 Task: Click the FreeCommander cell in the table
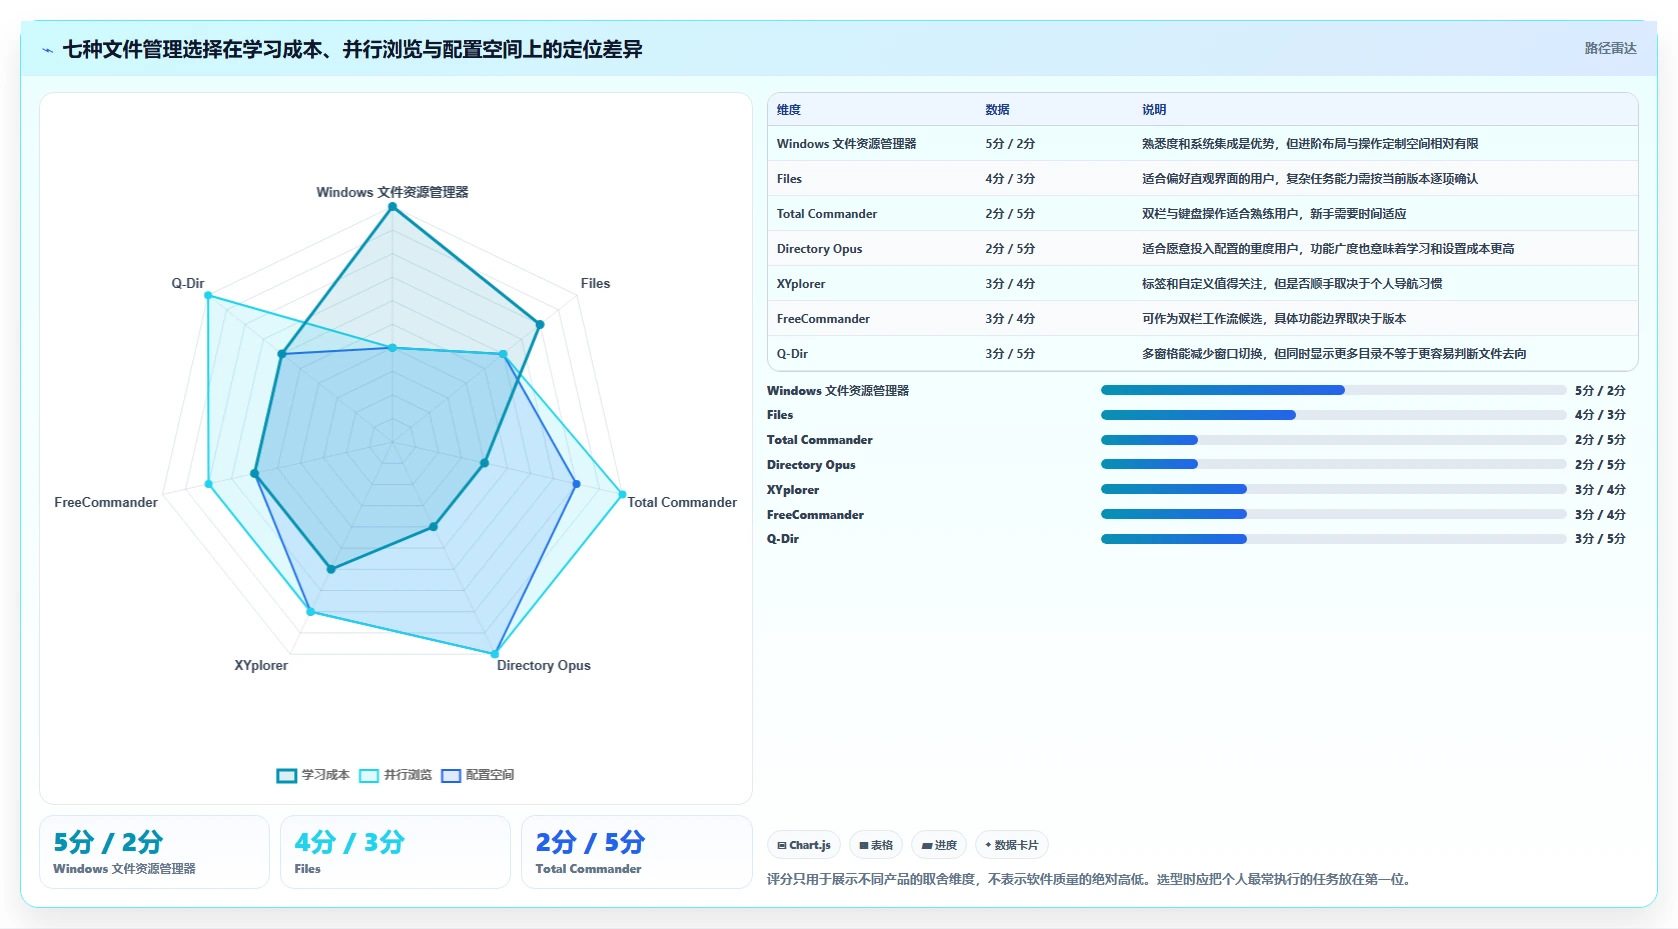click(x=823, y=319)
